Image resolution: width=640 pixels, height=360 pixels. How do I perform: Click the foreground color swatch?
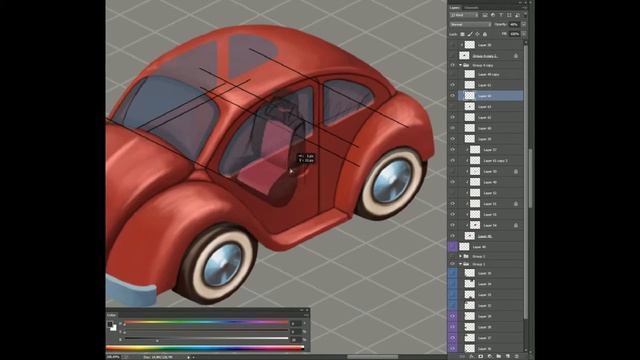(x=110, y=324)
